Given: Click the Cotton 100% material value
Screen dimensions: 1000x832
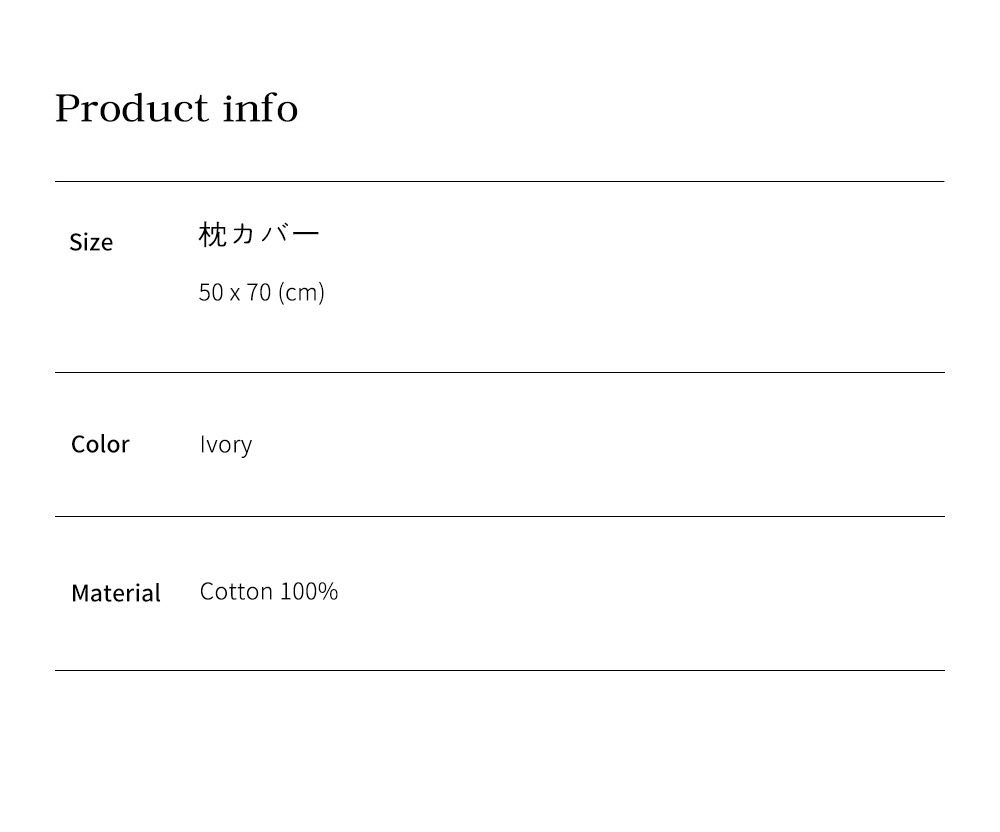Looking at the screenshot, I should click(269, 591).
